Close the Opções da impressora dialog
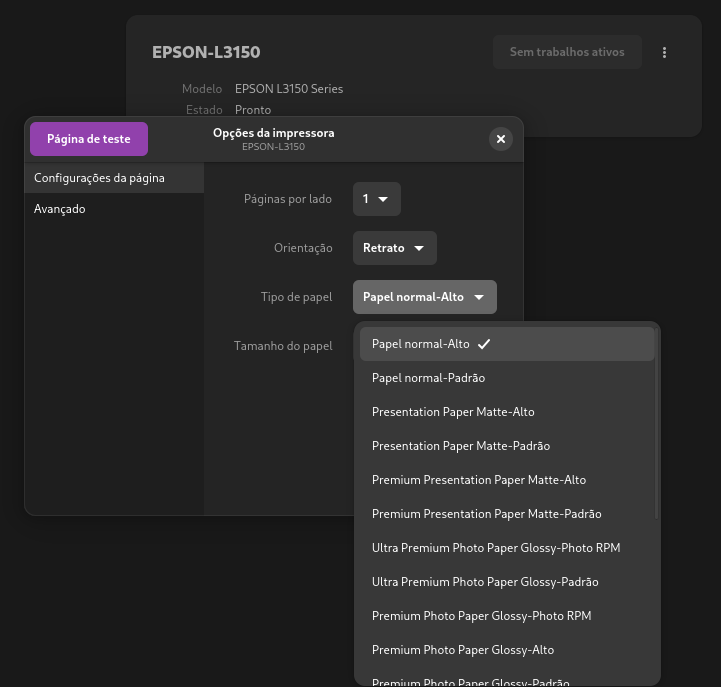The height and width of the screenshot is (687, 721). coord(501,139)
